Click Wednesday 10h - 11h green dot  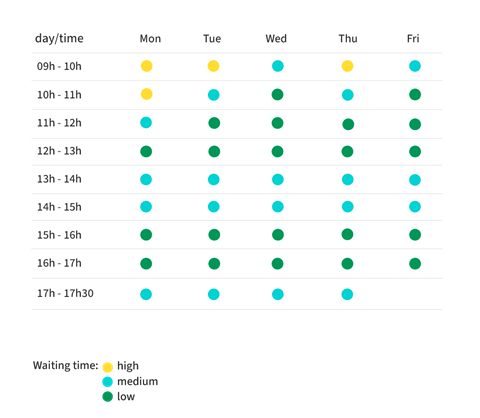tap(278, 95)
